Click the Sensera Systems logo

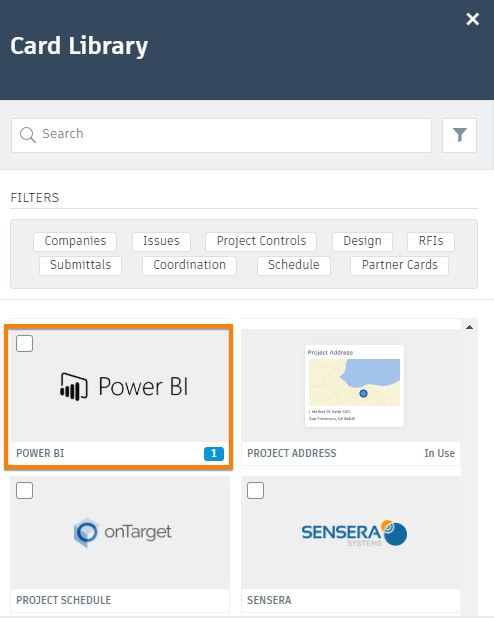coord(354,533)
